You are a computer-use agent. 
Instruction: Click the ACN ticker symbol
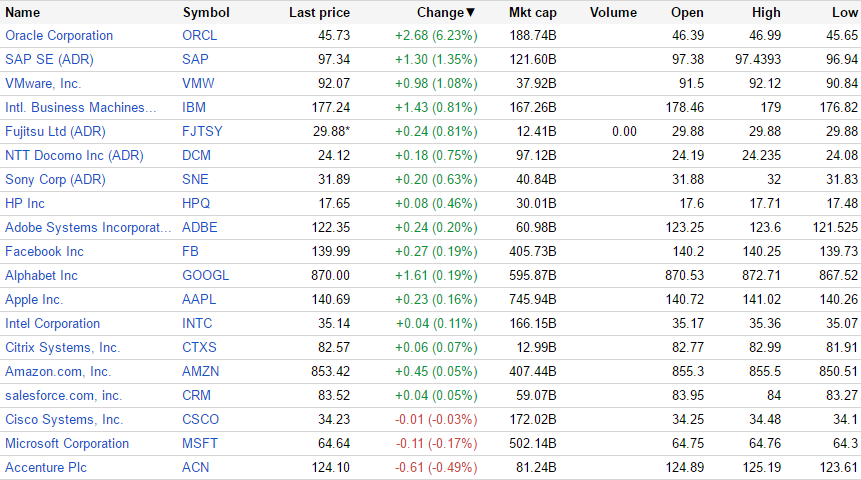(196, 468)
